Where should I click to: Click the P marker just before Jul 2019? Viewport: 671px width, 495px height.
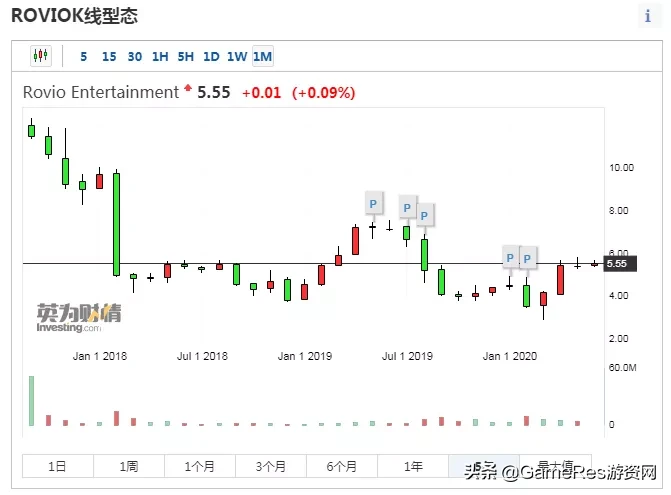(407, 208)
